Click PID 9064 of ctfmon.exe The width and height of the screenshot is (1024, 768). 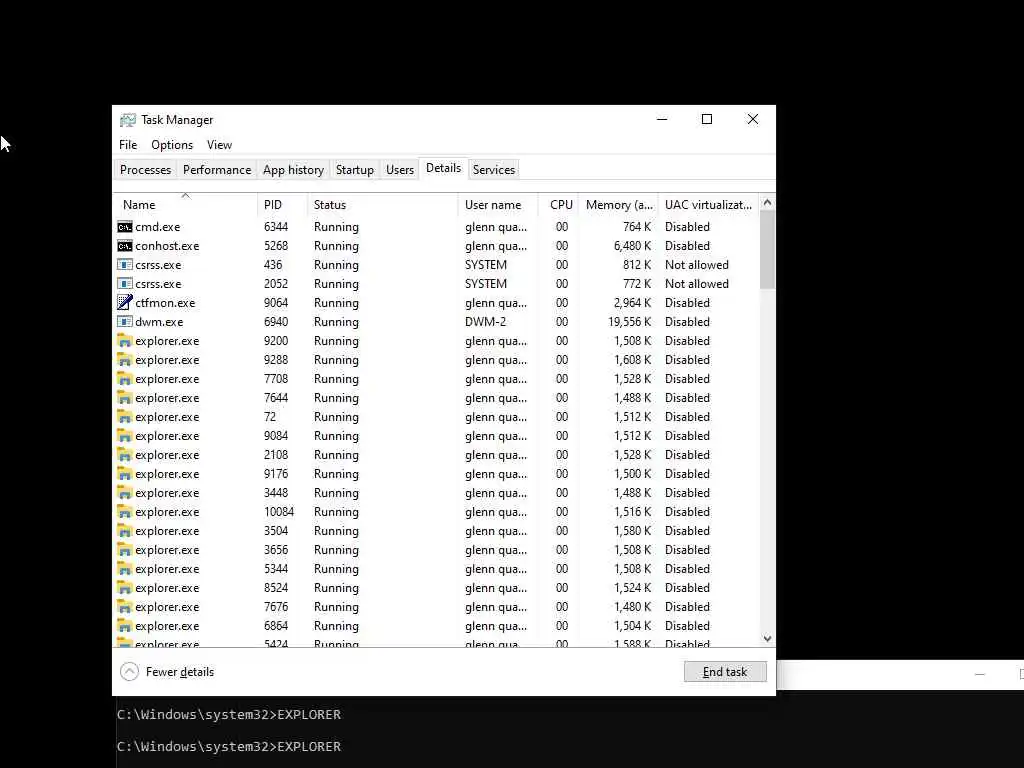[276, 302]
